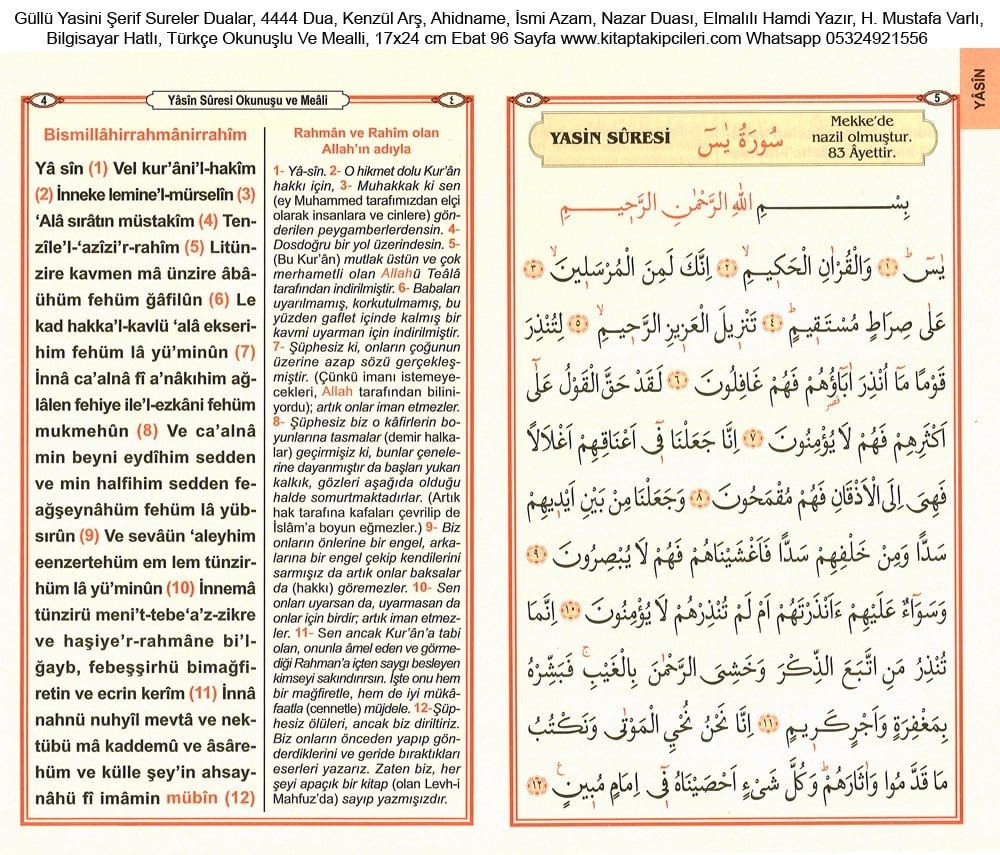Image resolution: width=1000 pixels, height=855 pixels.
Task: Click the Mekke'de nazil olmuştur 83 Âyettir note
Action: 862,136
